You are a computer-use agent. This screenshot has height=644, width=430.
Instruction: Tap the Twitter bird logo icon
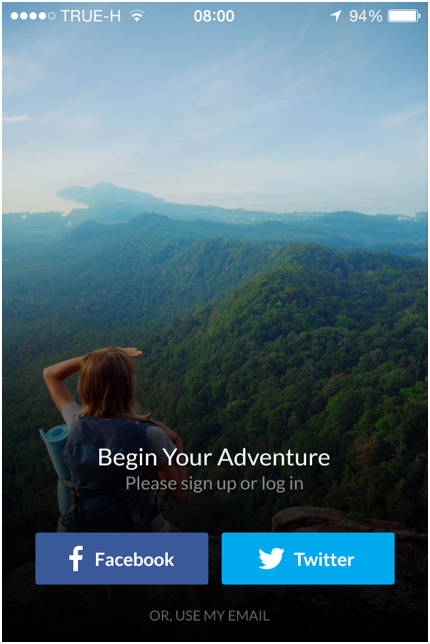point(271,558)
